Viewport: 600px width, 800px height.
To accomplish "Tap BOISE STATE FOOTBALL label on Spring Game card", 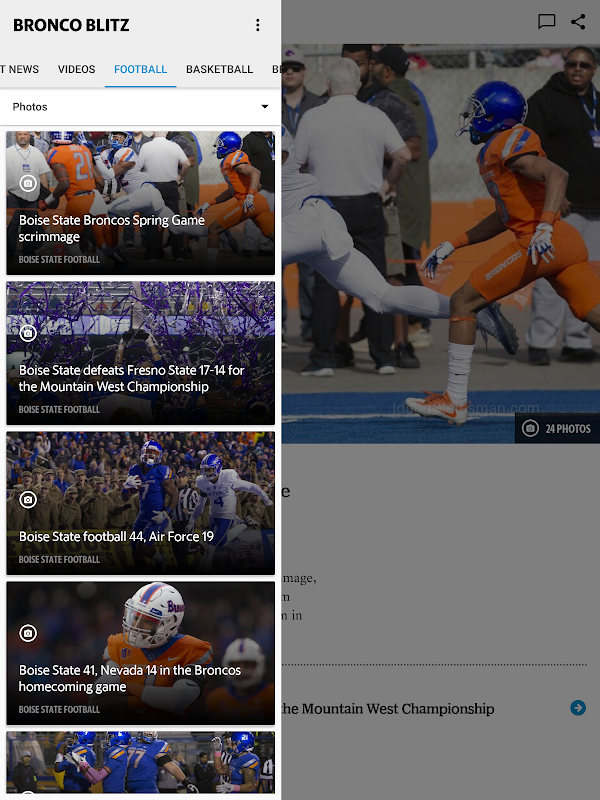I will click(59, 259).
